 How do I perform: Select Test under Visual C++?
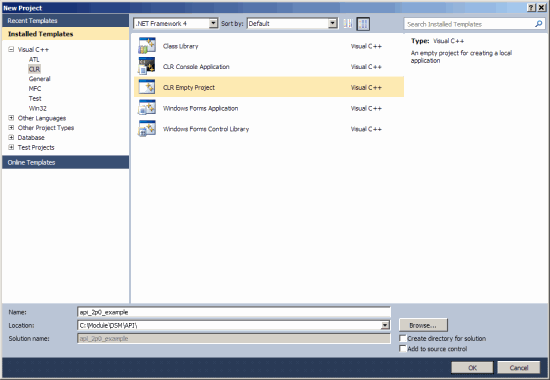pyautogui.click(x=35, y=99)
